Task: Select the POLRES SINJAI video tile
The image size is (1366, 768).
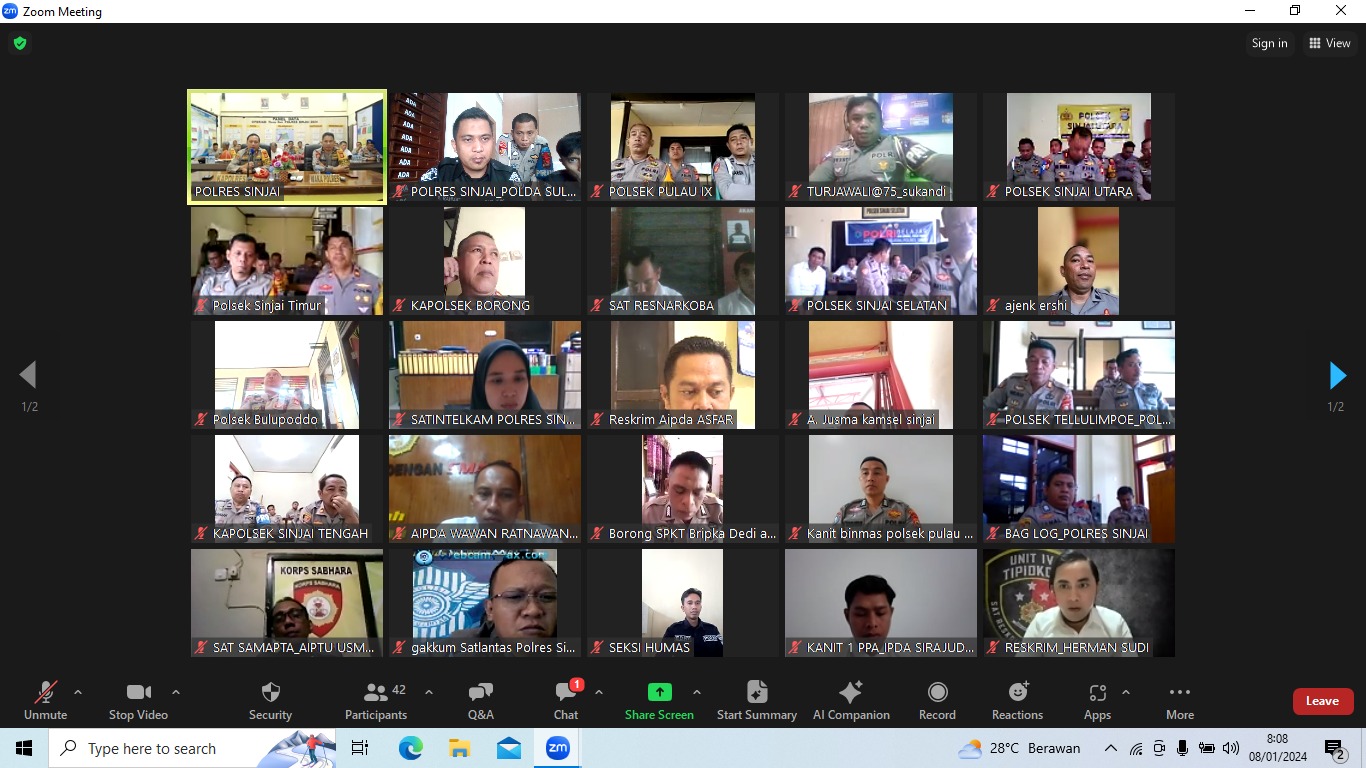Action: pyautogui.click(x=287, y=147)
